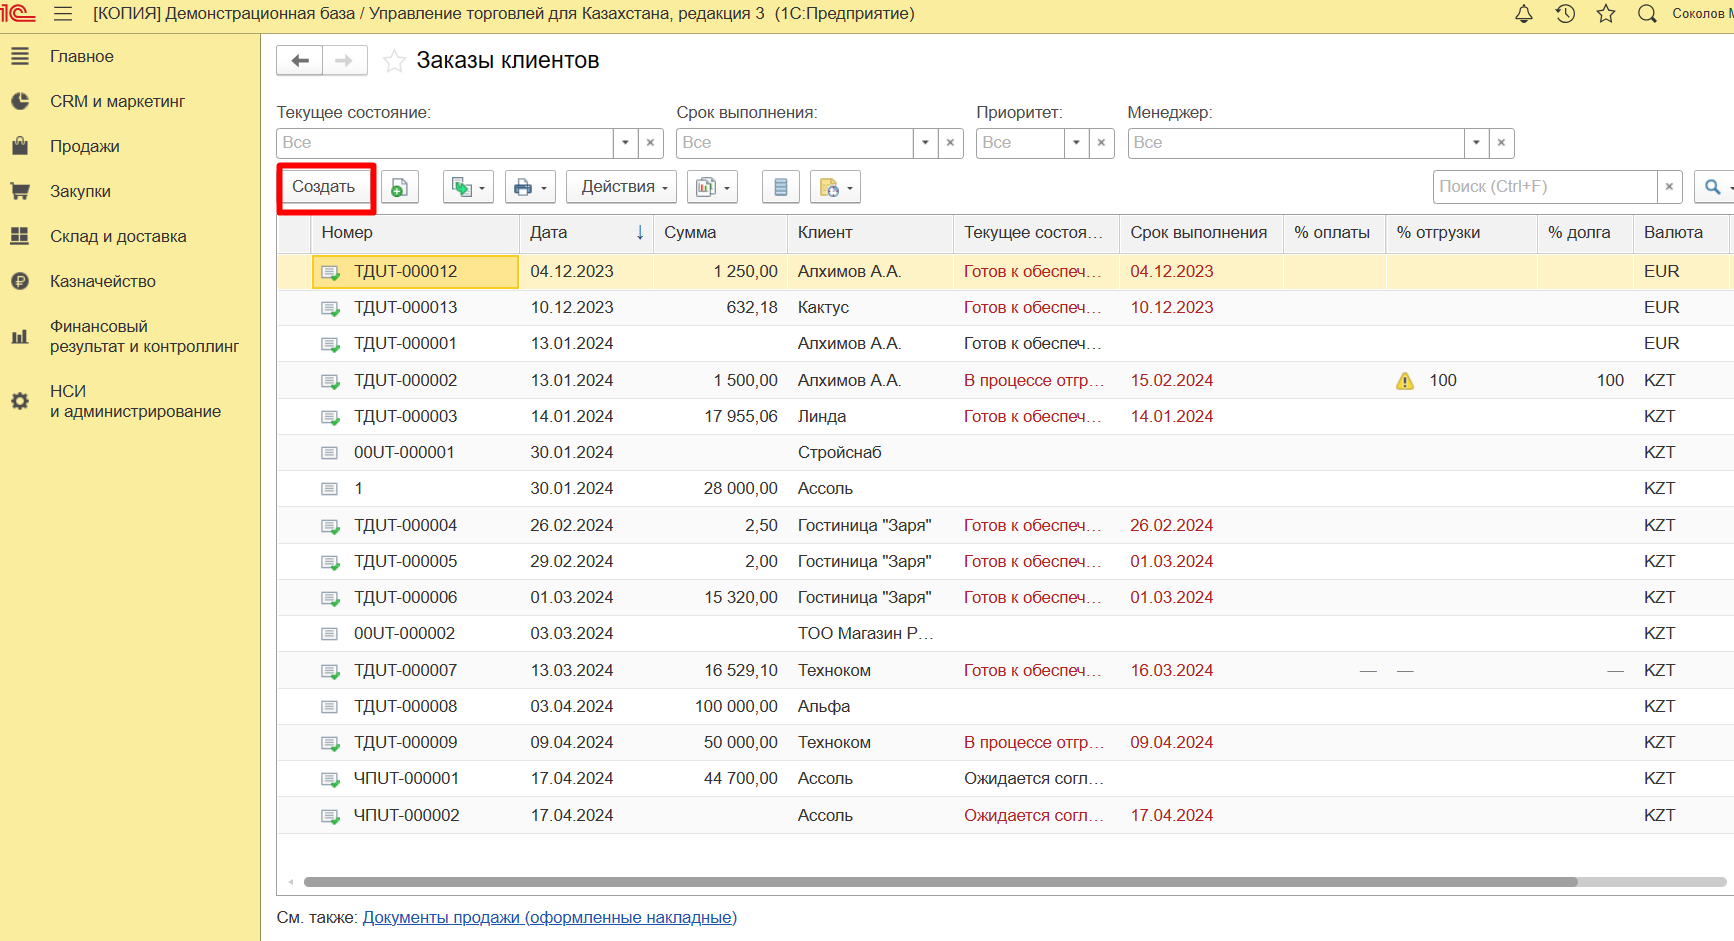The image size is (1734, 941).
Task: Expand the Текущее состояние dropdown
Action: click(x=625, y=143)
